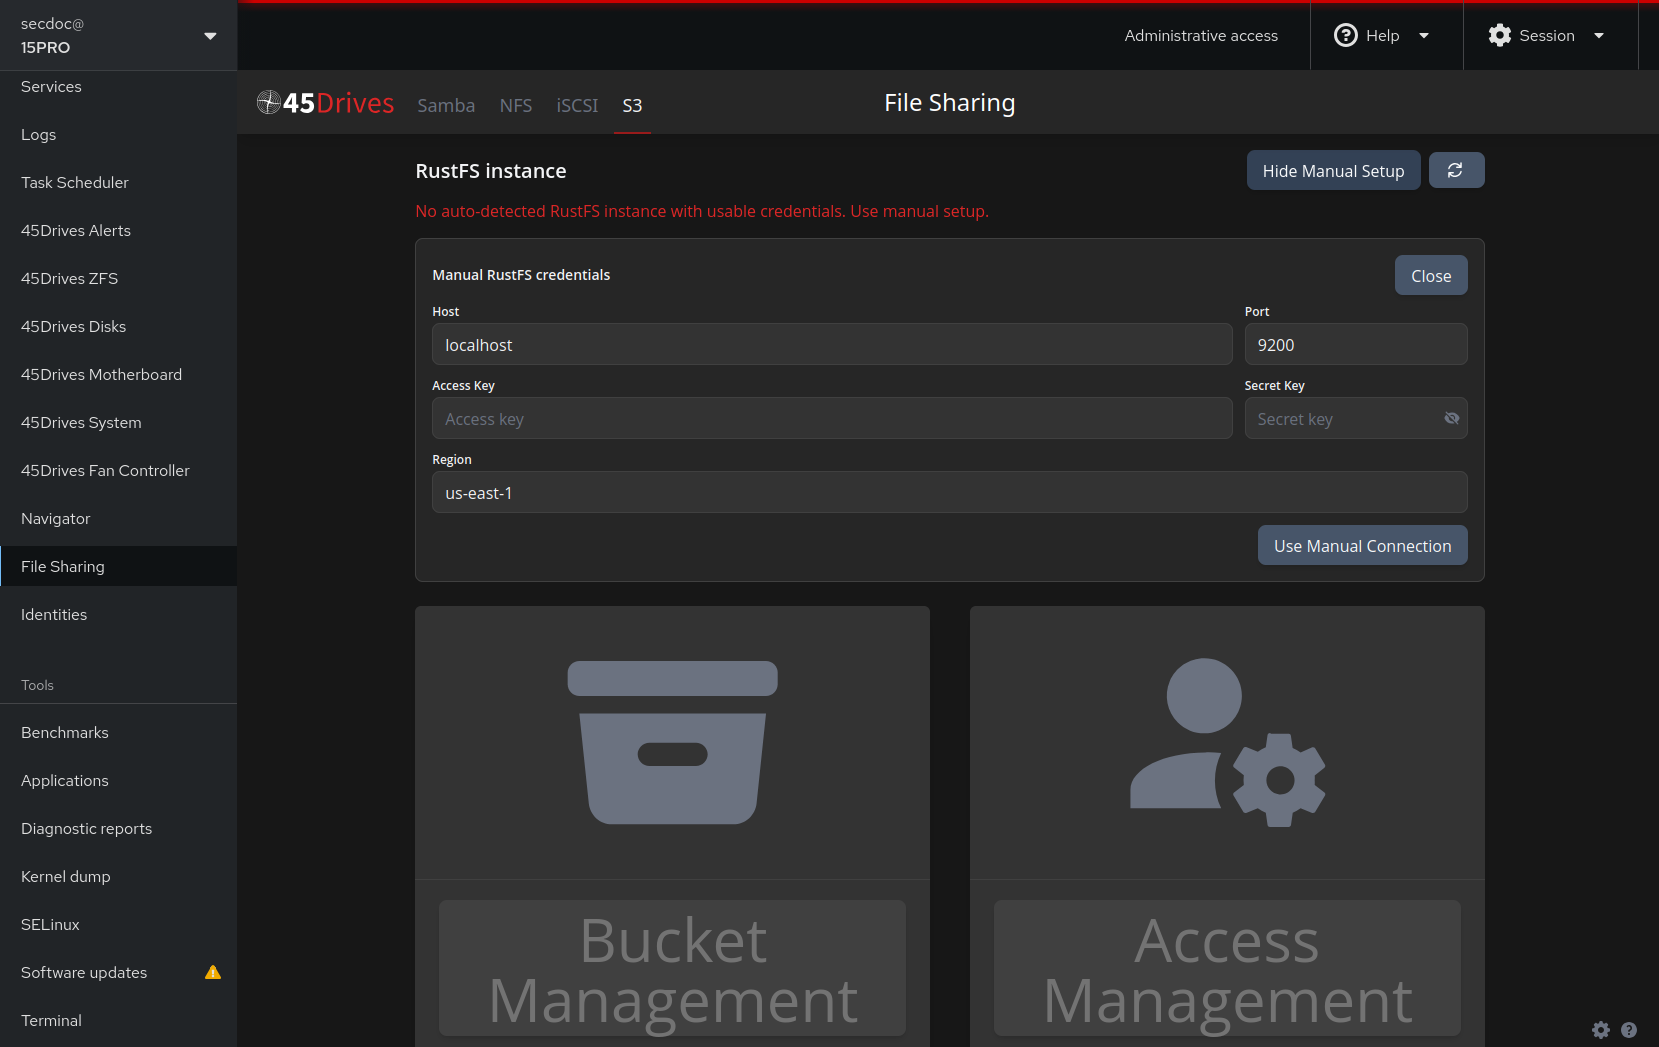Screen dimensions: 1659x1047
Task: Open Services in the sidebar
Action: click(118, 87)
